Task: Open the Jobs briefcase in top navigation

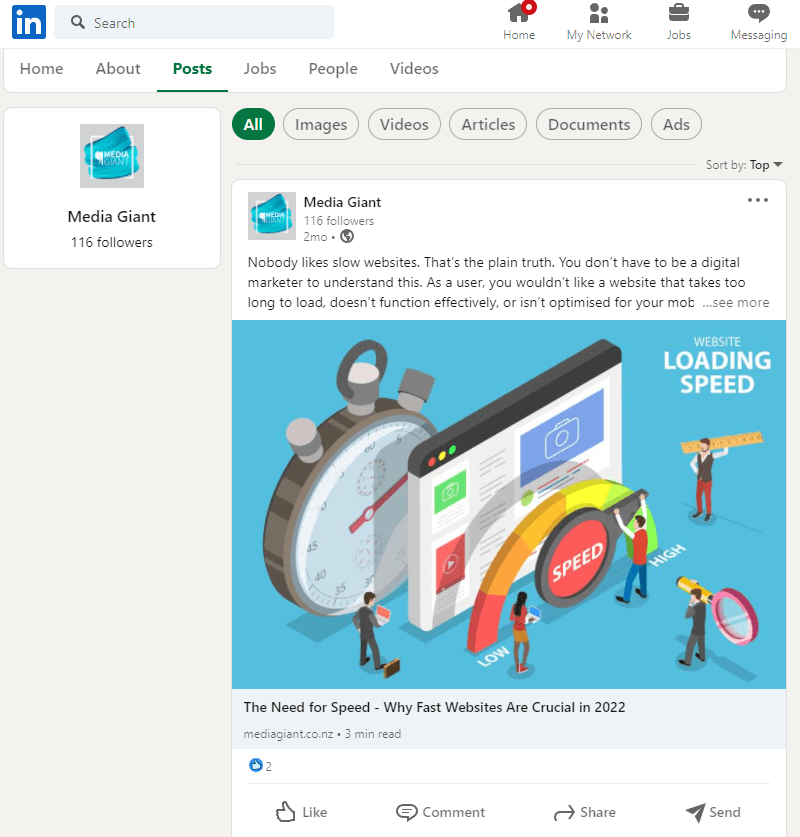Action: [x=679, y=21]
